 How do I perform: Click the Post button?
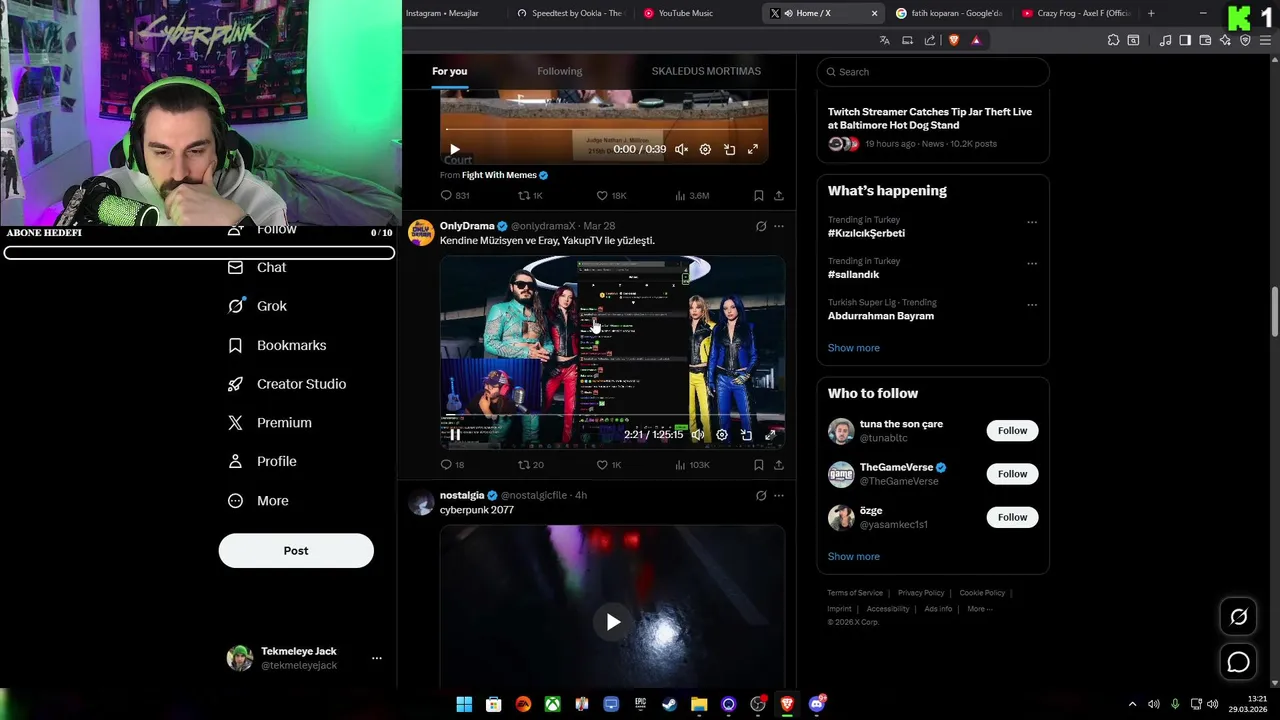pos(296,551)
